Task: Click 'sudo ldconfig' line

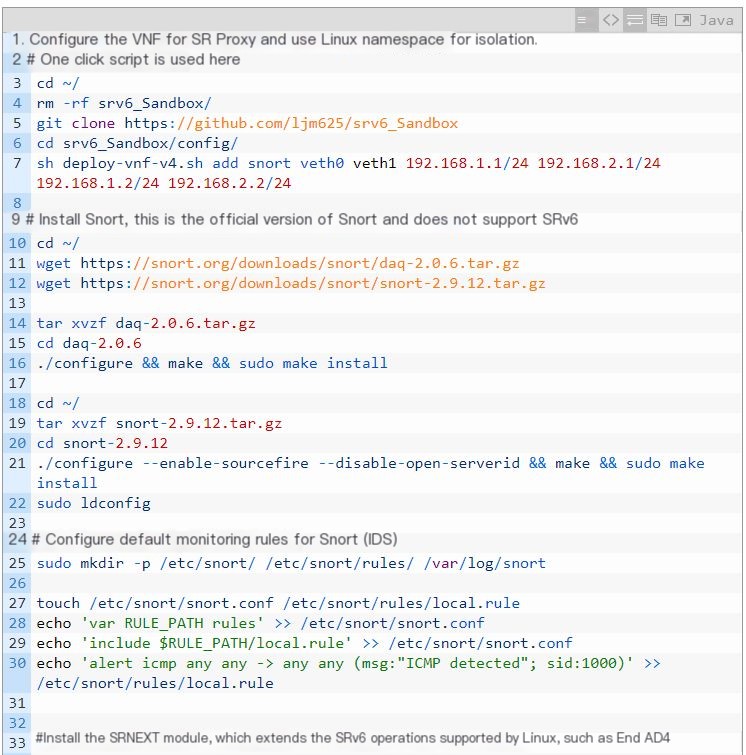Action: (93, 503)
